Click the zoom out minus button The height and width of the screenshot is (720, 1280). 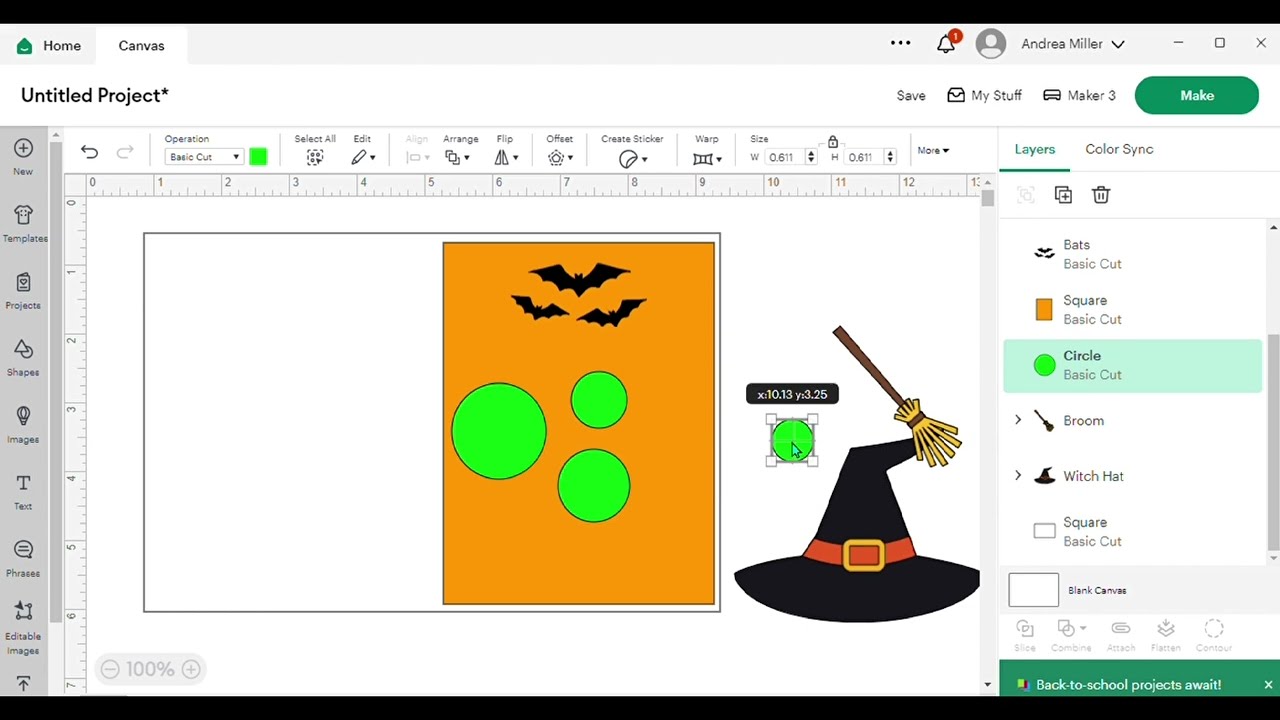pos(110,669)
